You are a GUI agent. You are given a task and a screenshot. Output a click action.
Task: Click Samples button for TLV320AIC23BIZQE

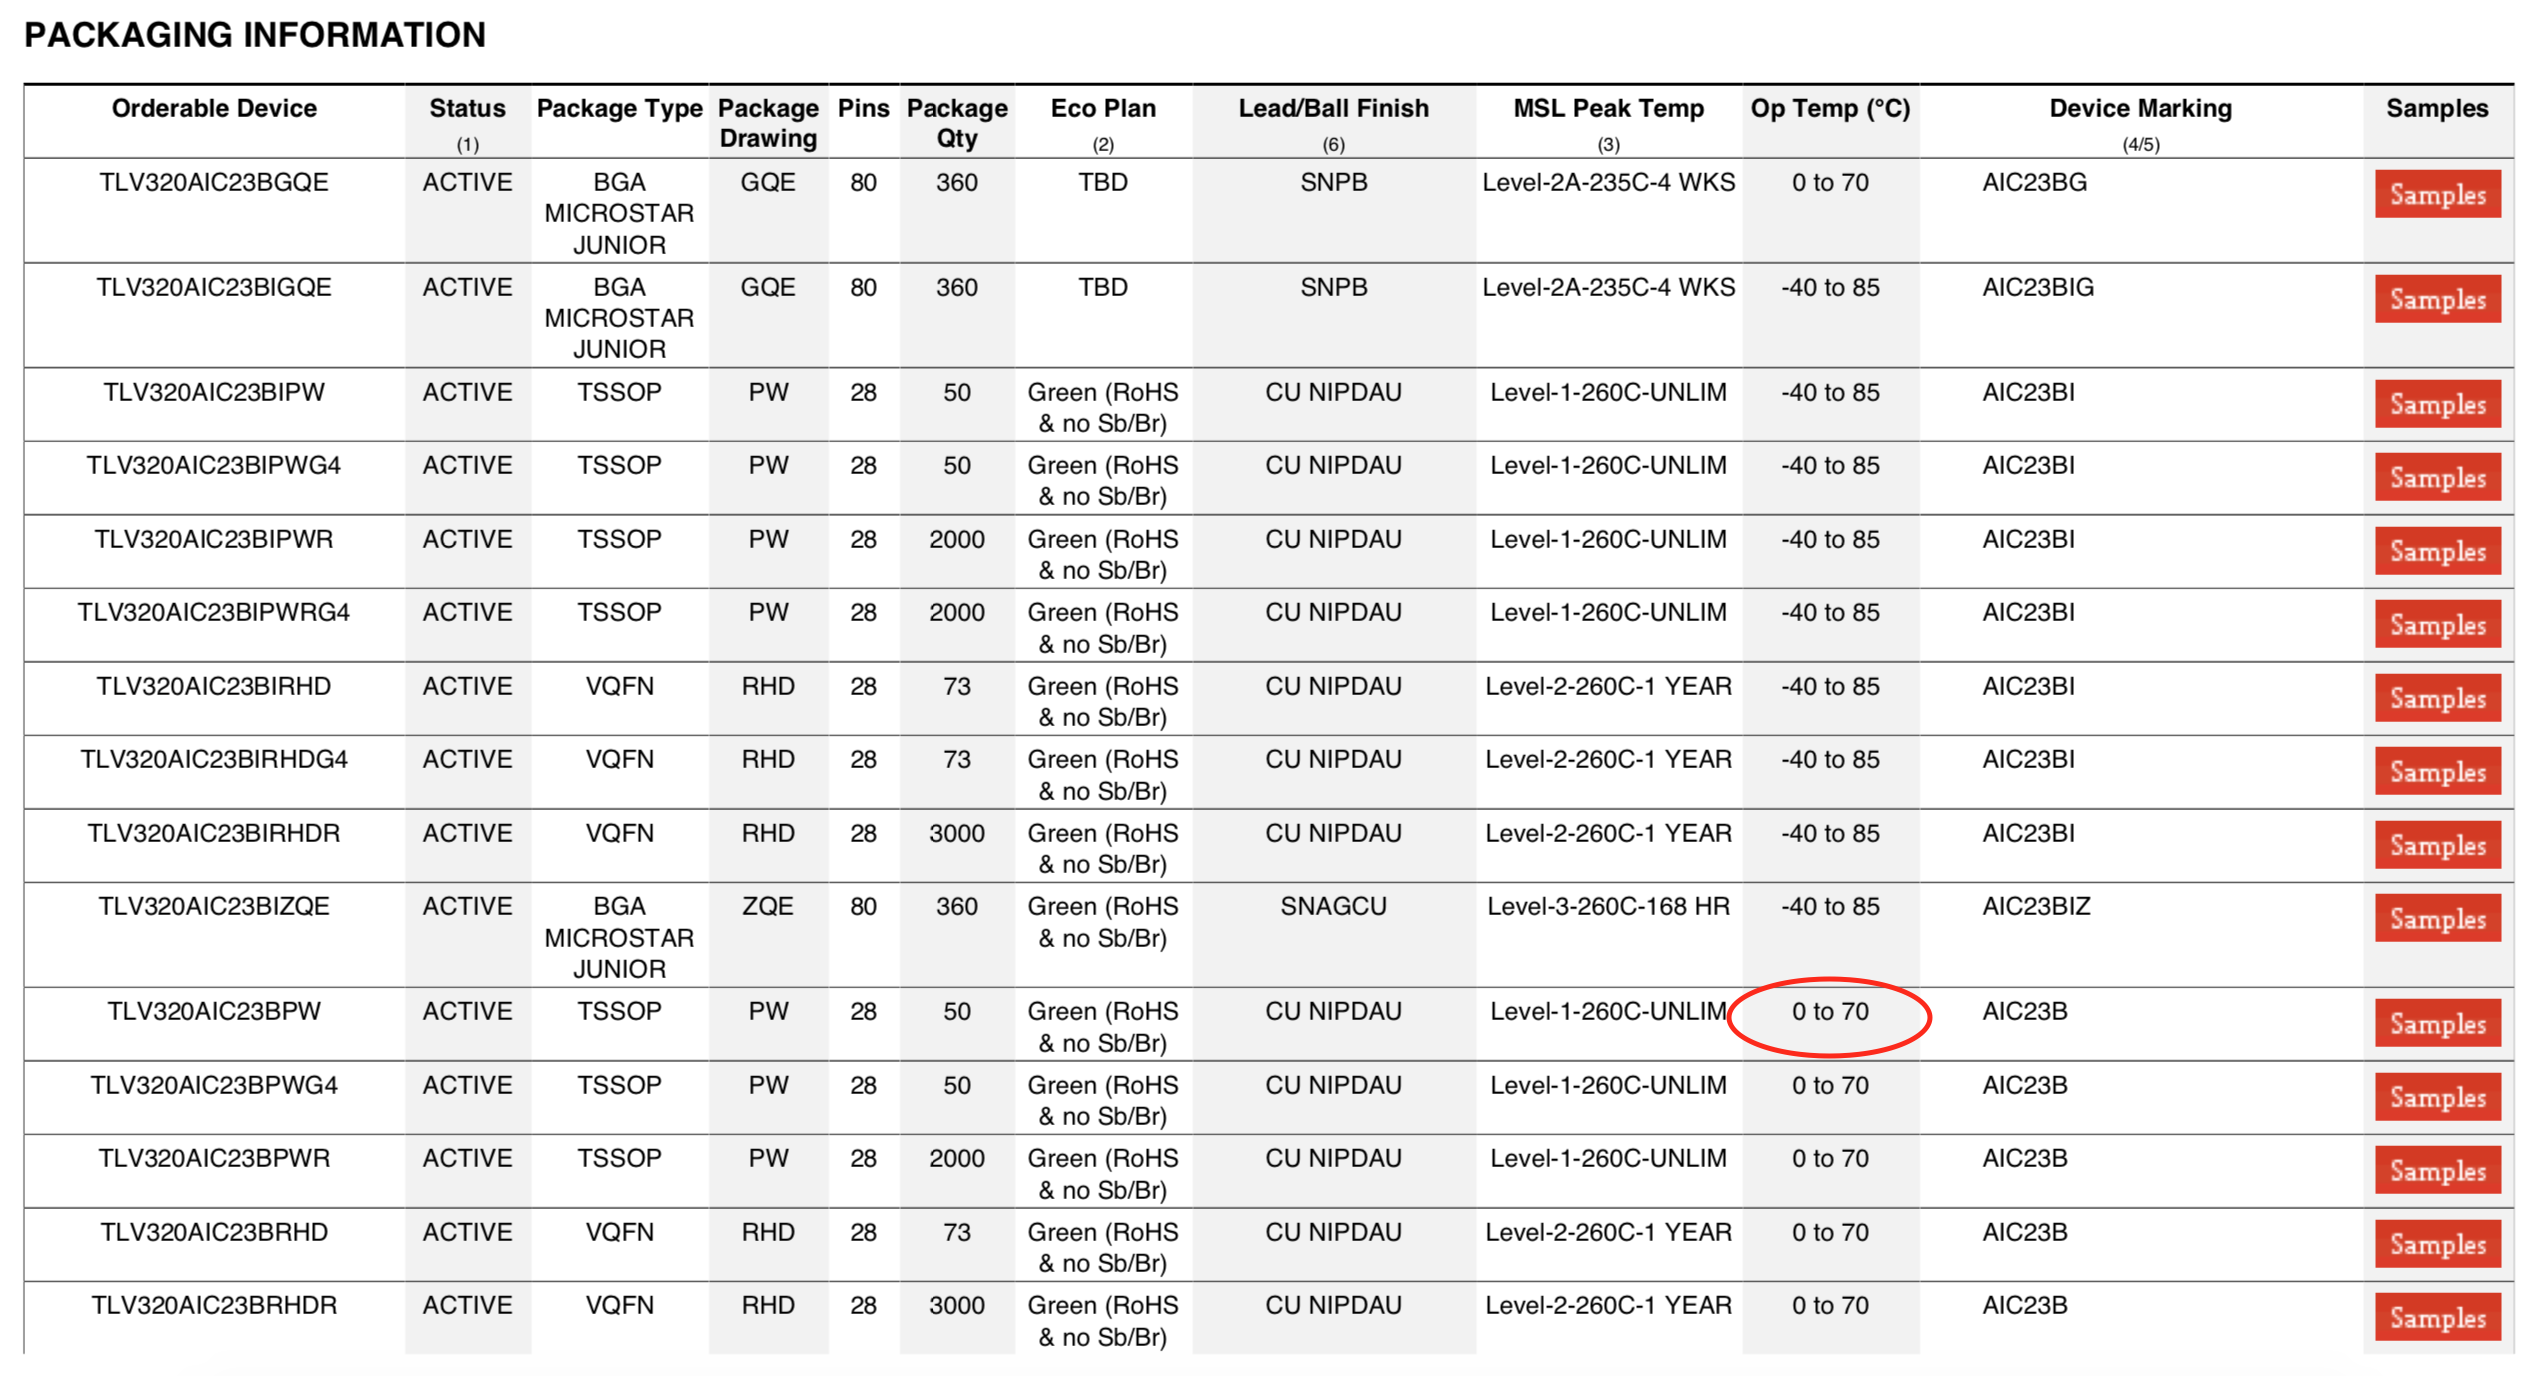point(2437,918)
